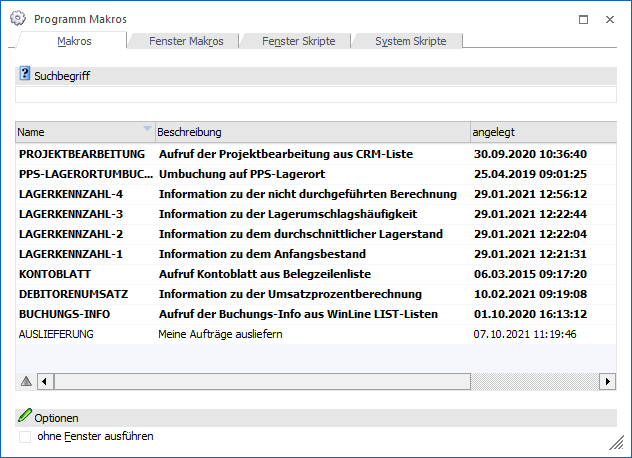The height and width of the screenshot is (458, 632).
Task: Click the question mark icon beside Suchbegriff
Action: (x=25, y=75)
